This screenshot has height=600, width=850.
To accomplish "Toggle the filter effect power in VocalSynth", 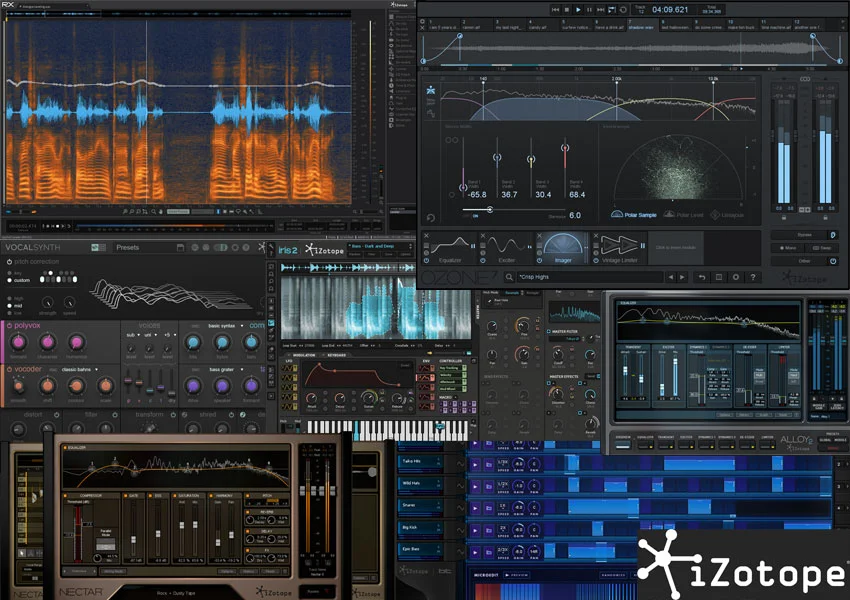I will pos(115,415).
